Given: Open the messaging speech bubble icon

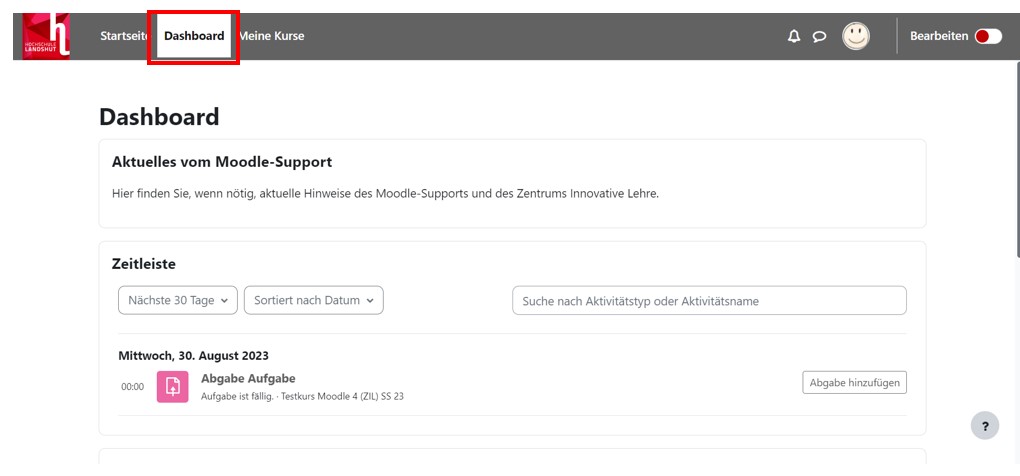Looking at the screenshot, I should coord(819,37).
